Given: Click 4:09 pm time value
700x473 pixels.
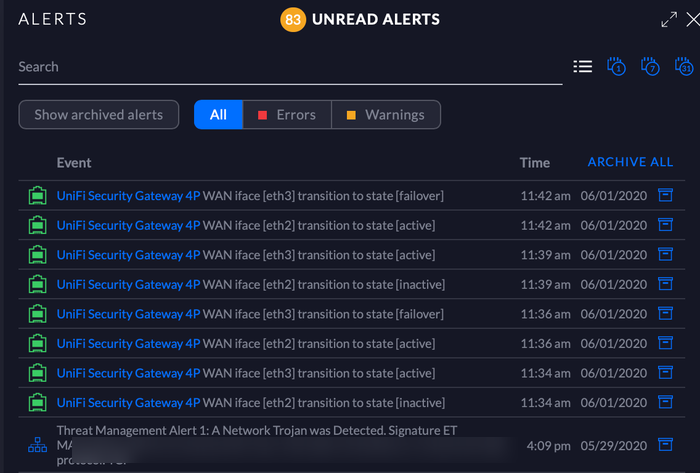Looking at the screenshot, I should point(549,446).
